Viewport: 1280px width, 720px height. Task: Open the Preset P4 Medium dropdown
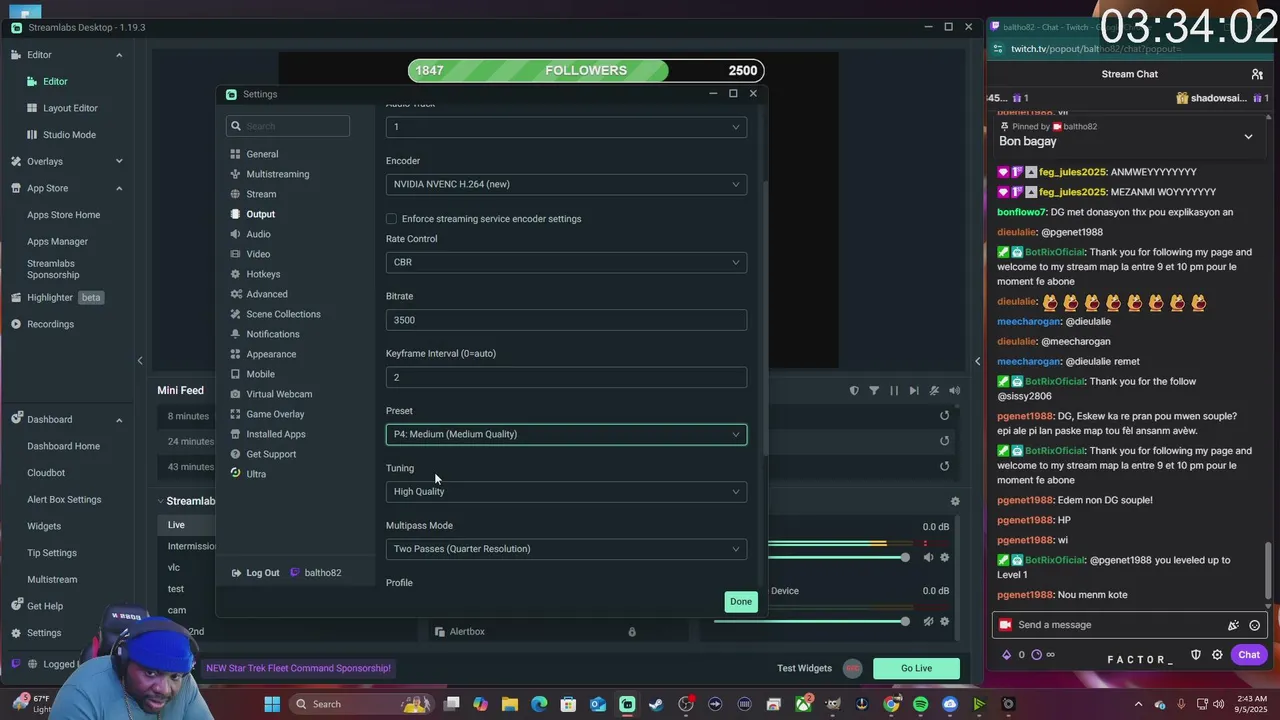(x=566, y=434)
